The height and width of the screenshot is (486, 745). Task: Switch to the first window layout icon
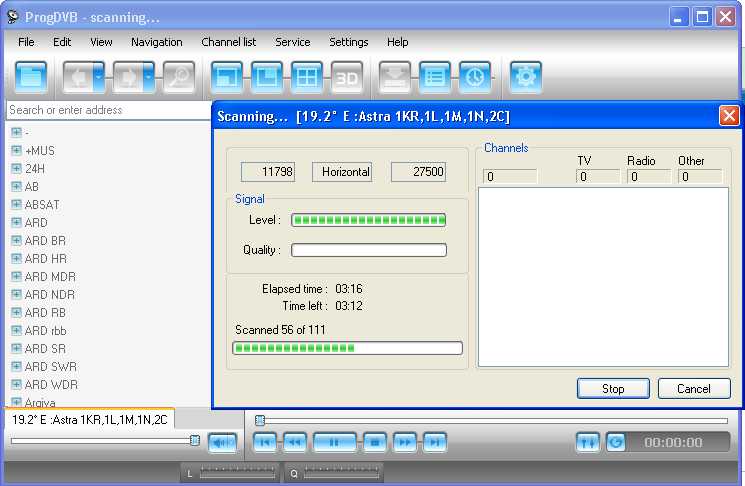click(227, 76)
